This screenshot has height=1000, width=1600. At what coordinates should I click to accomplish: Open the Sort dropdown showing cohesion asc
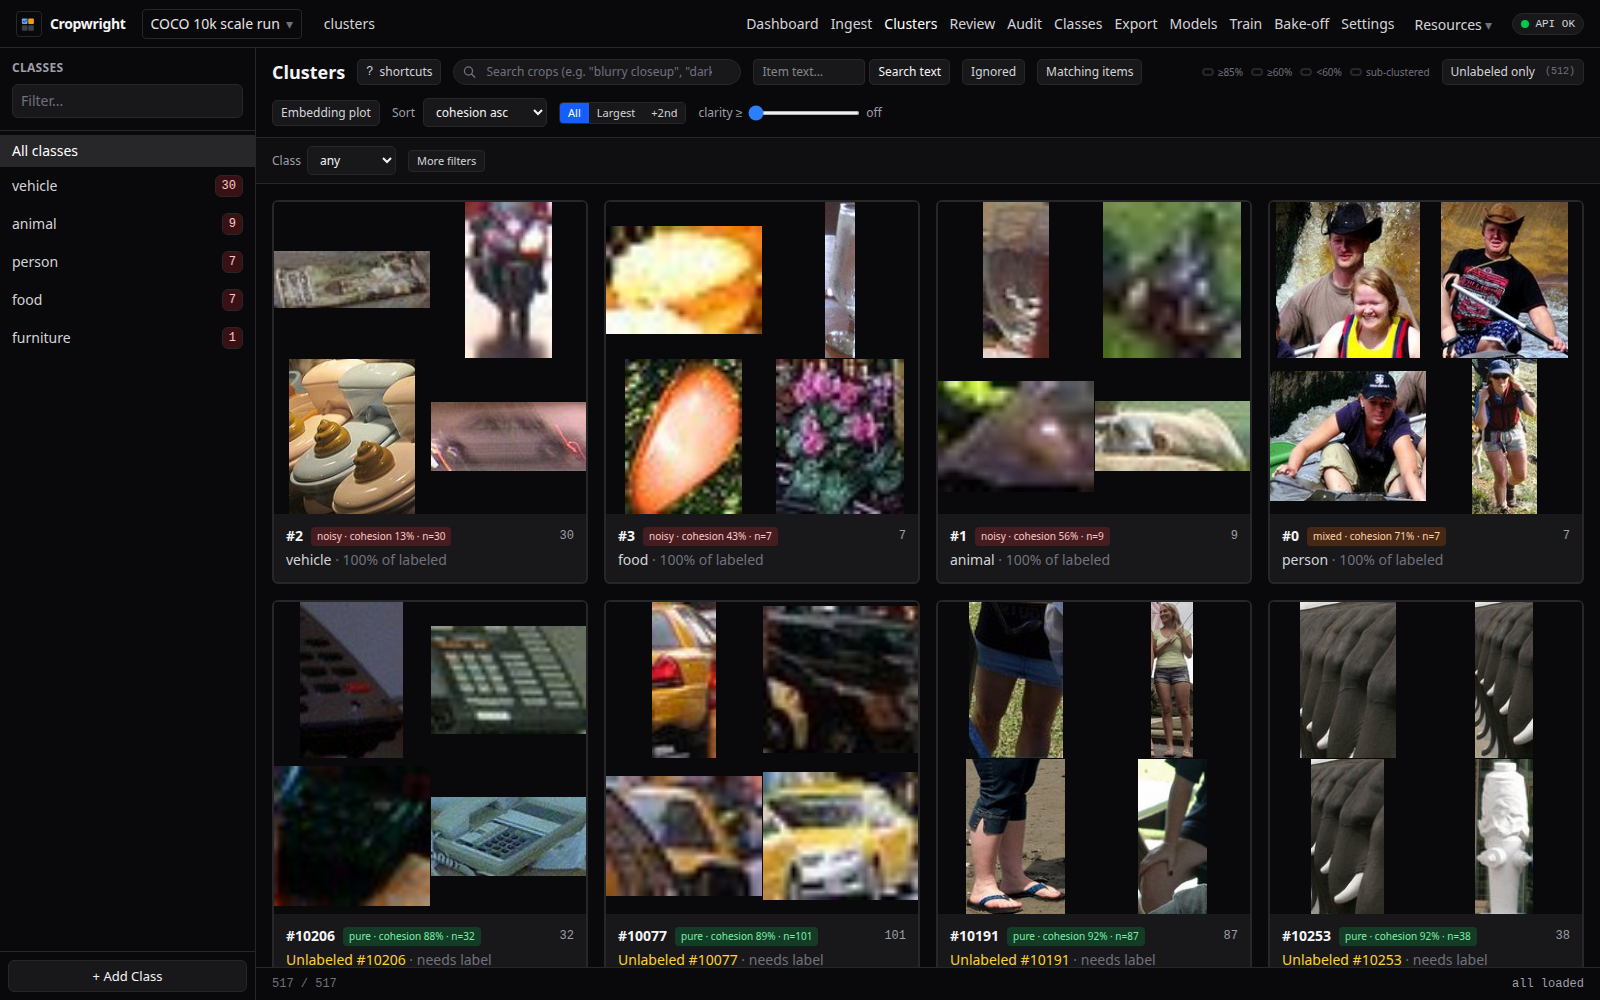coord(485,113)
